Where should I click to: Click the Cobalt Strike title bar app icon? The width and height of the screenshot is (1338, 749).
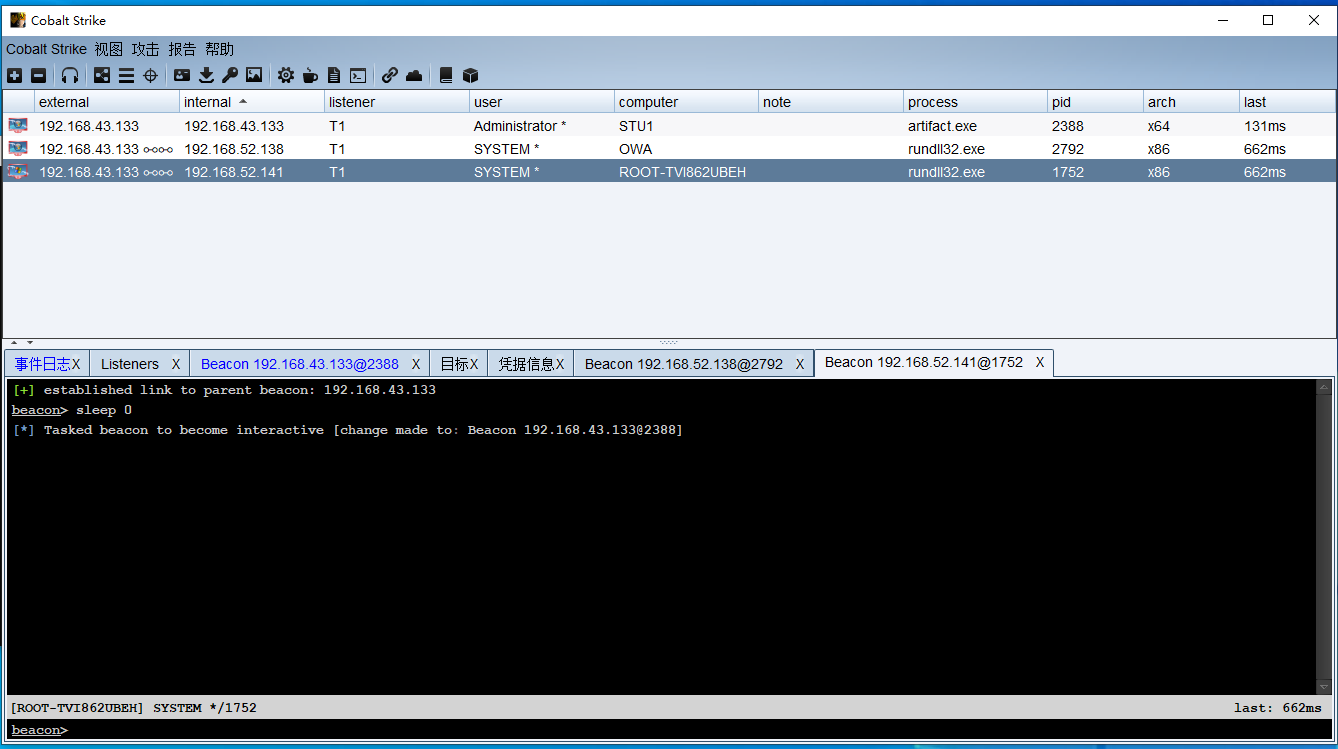coord(17,20)
